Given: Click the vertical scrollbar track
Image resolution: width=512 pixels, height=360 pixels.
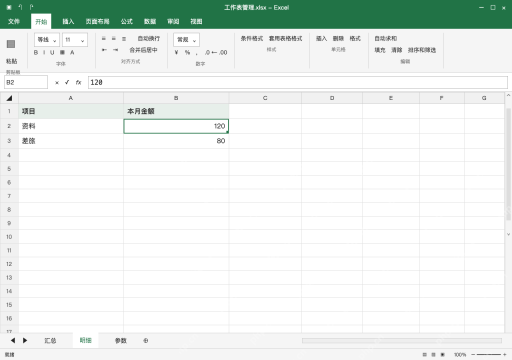Looking at the screenshot, I should pyautogui.click(x=508, y=164).
